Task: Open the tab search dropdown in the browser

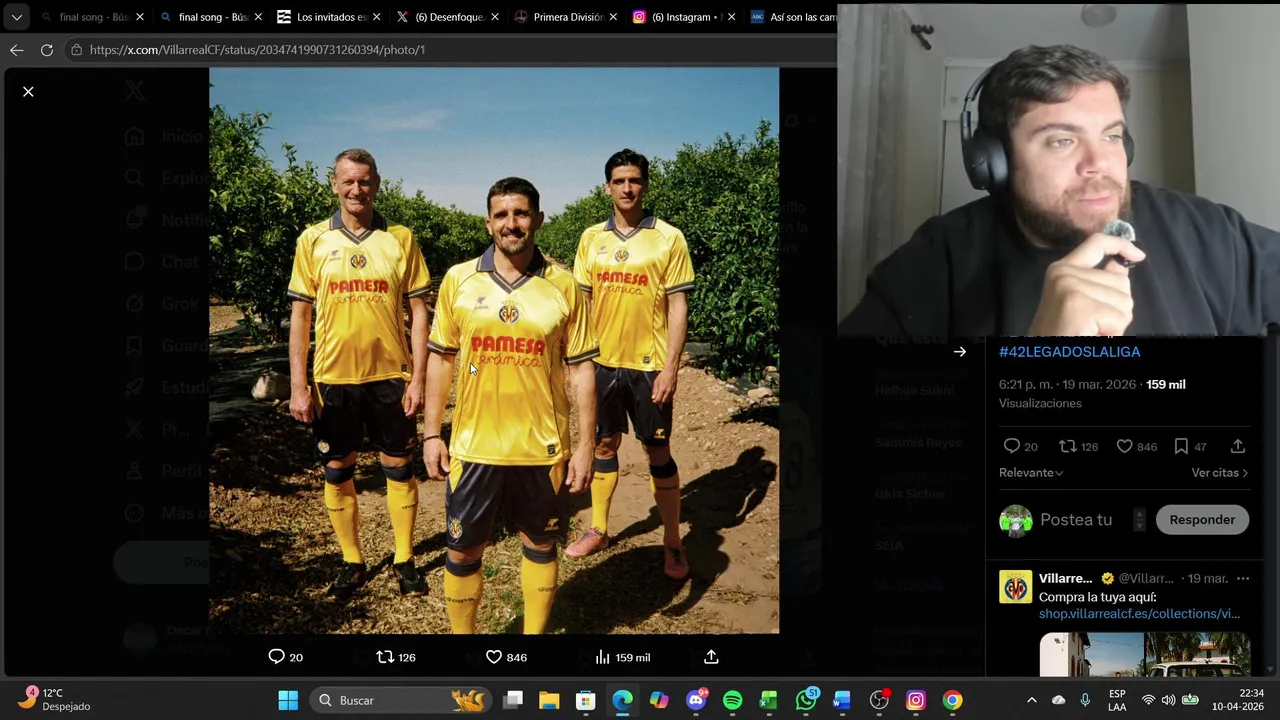Action: click(17, 17)
